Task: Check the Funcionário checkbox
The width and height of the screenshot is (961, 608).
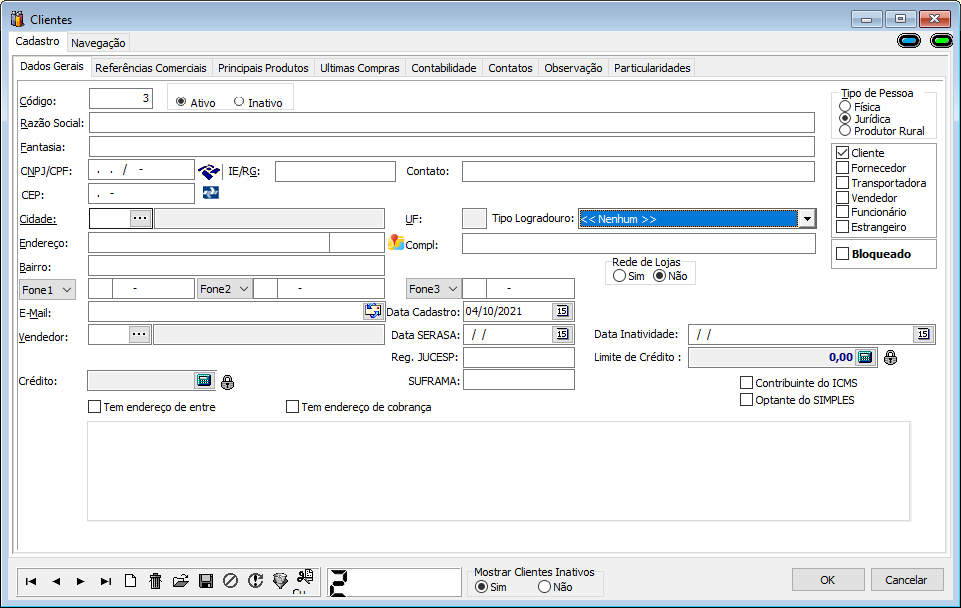Action: click(x=843, y=211)
